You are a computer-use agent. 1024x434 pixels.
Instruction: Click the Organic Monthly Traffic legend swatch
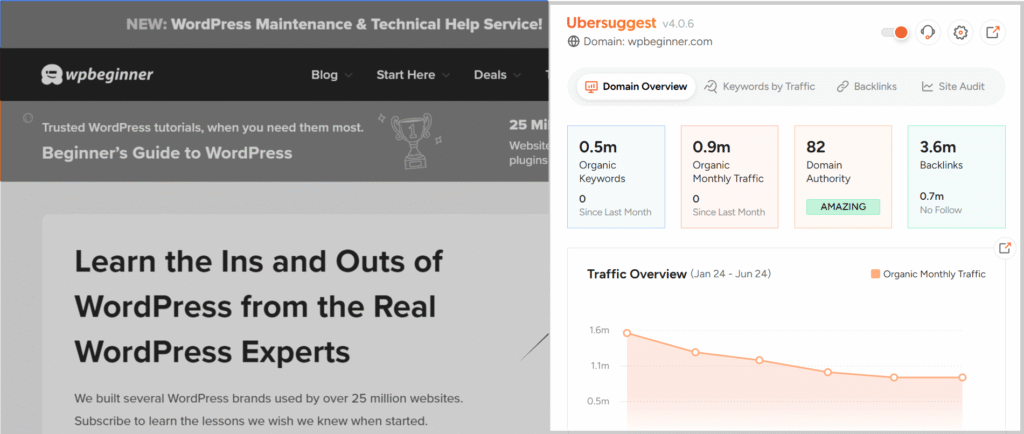[x=874, y=274]
